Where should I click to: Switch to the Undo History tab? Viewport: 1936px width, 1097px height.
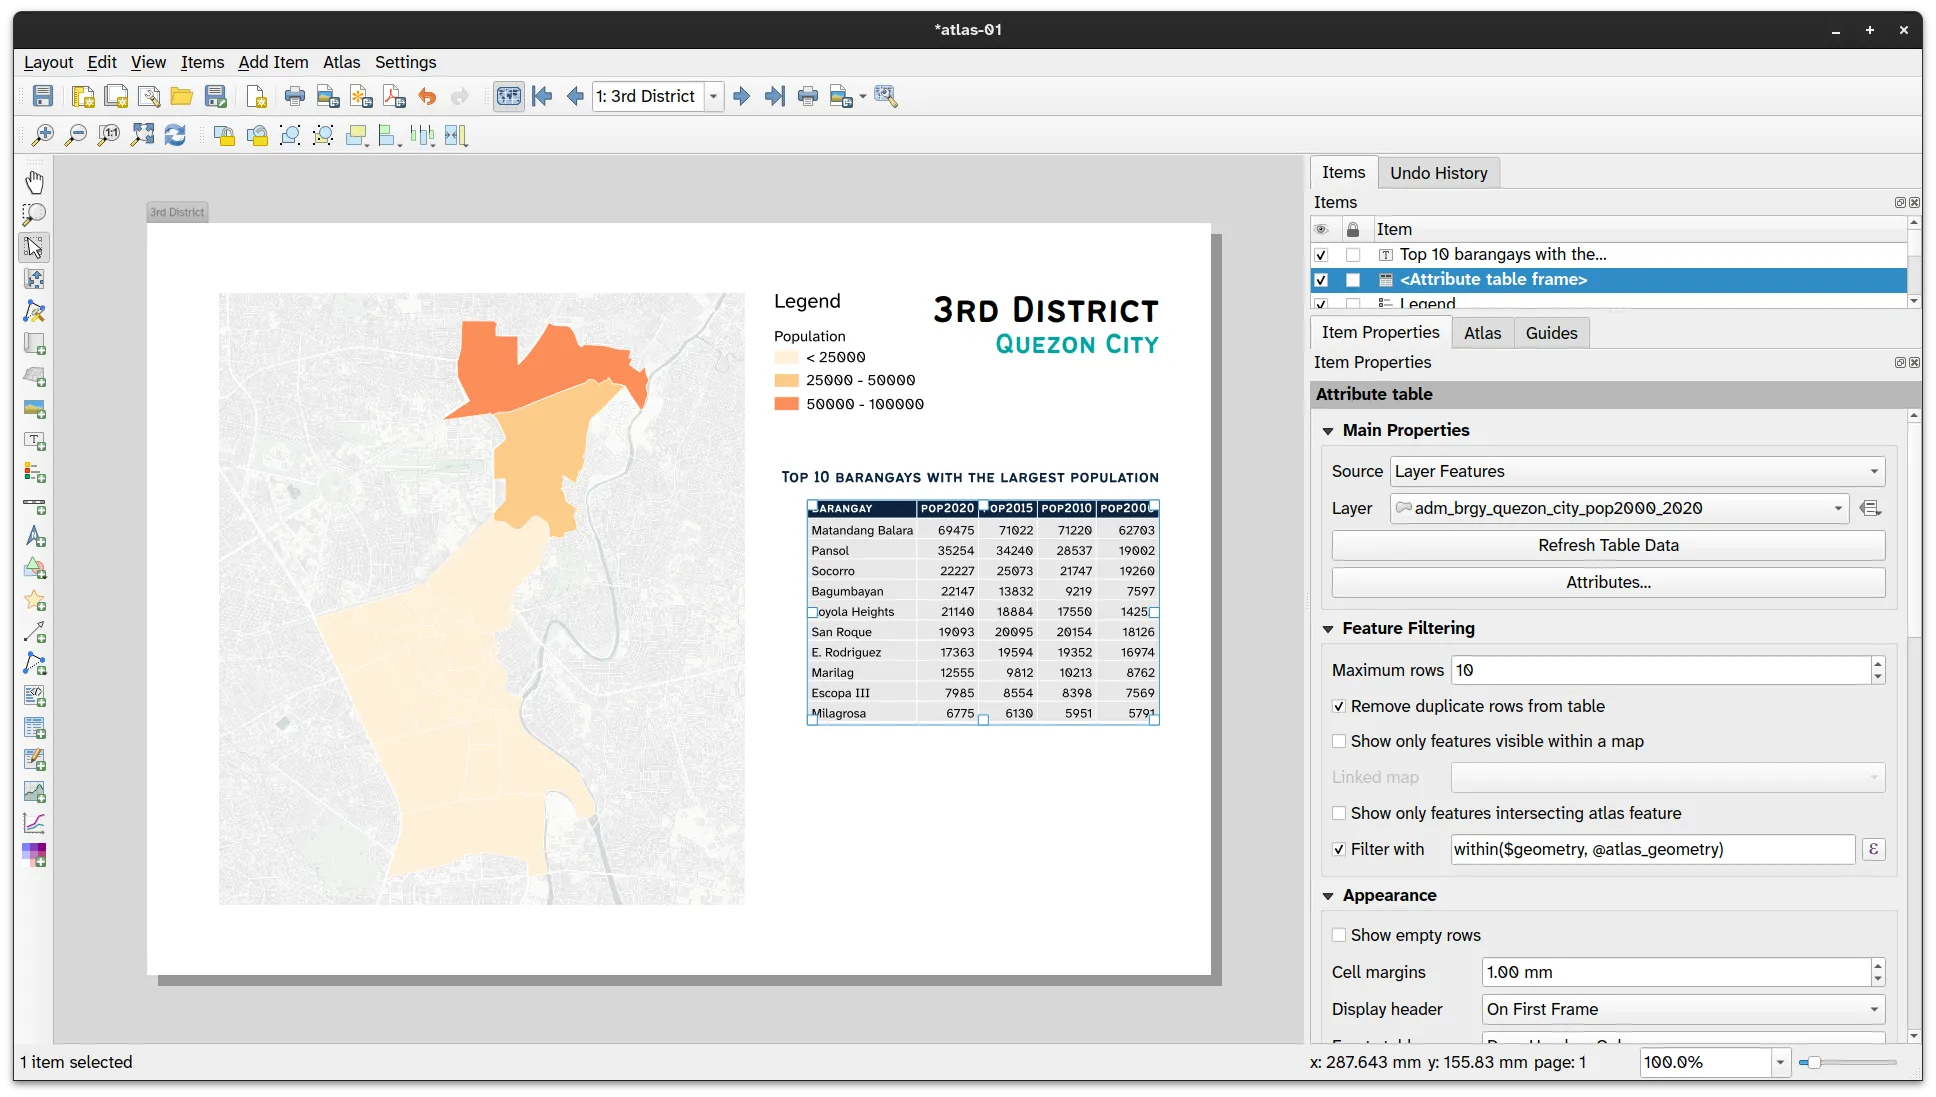(x=1438, y=172)
